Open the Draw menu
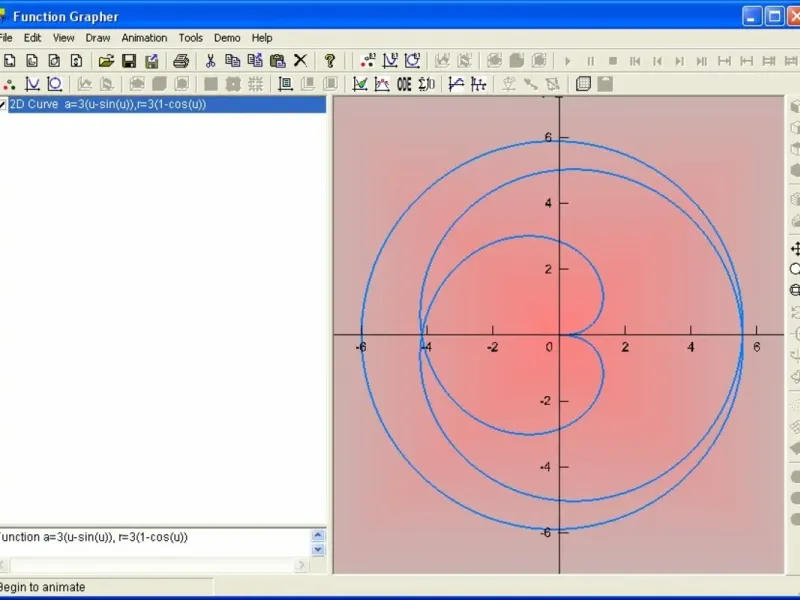 98,38
